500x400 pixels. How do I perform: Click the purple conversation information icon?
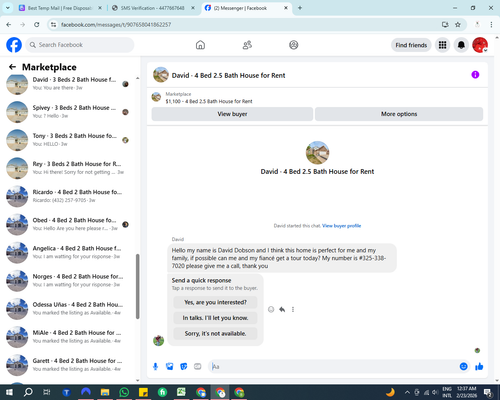click(x=475, y=75)
